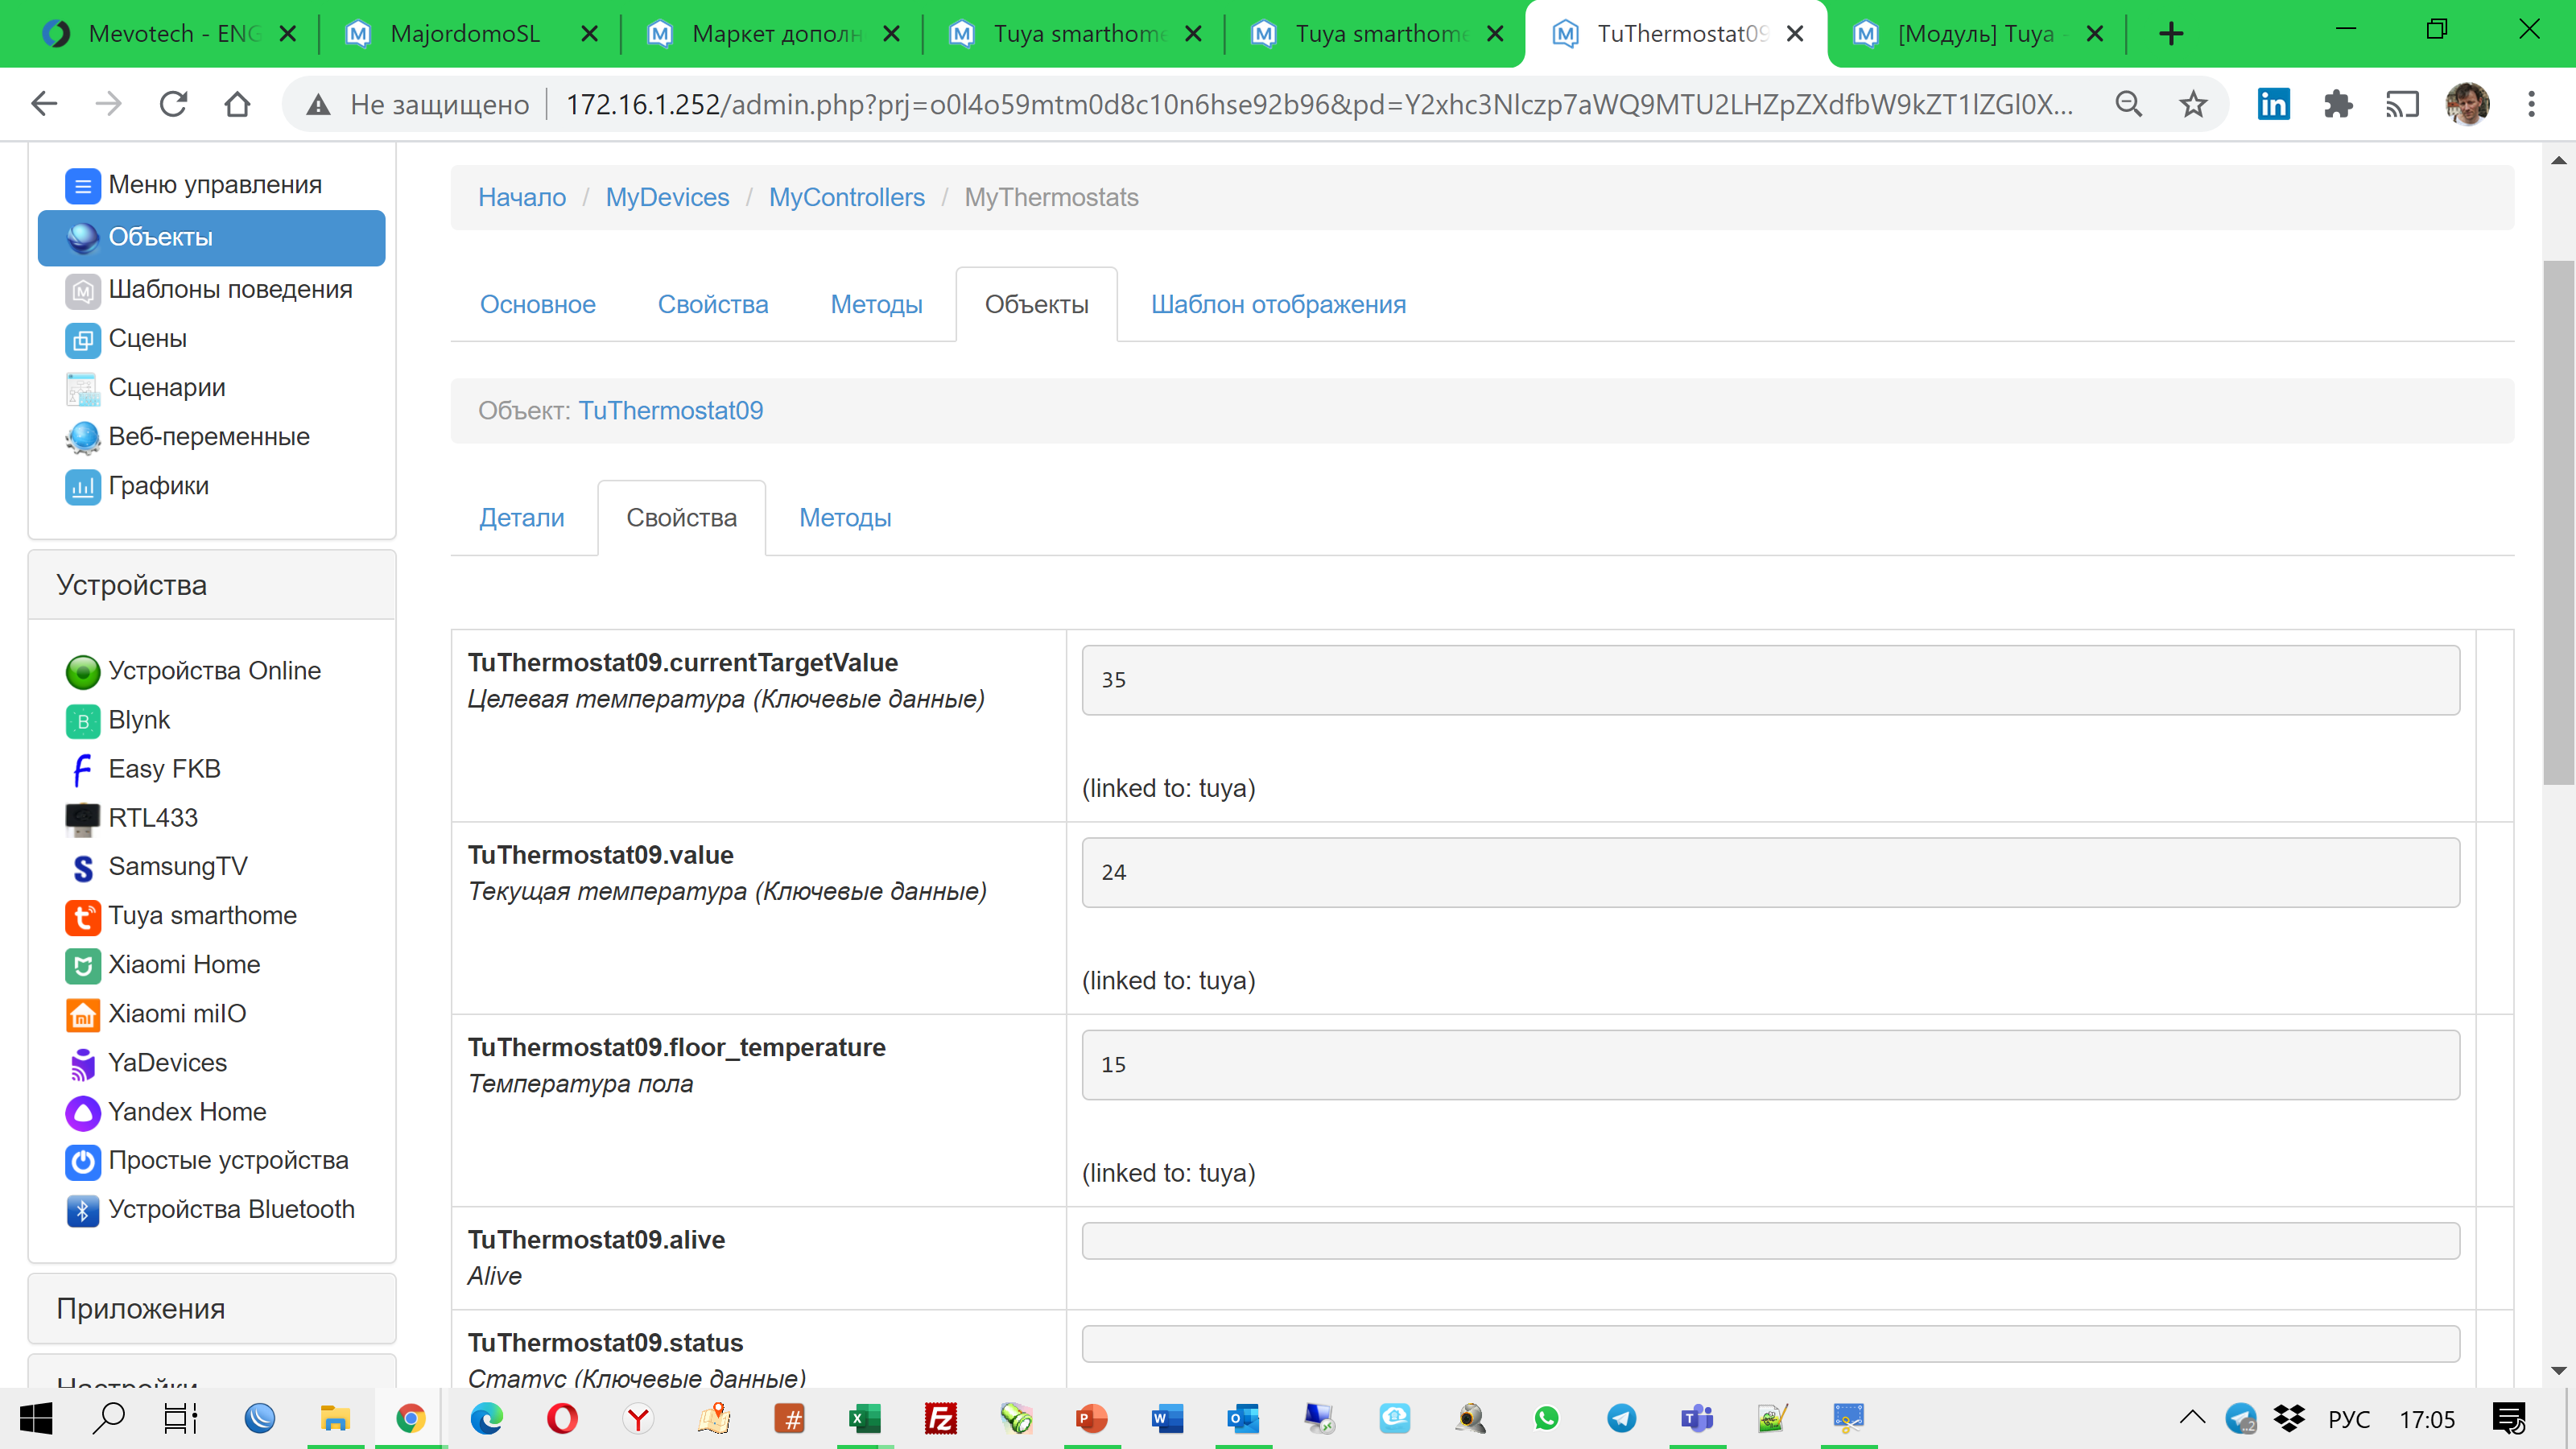Open SamsungTV devices
Image resolution: width=2576 pixels, height=1449 pixels.
pos(177,866)
